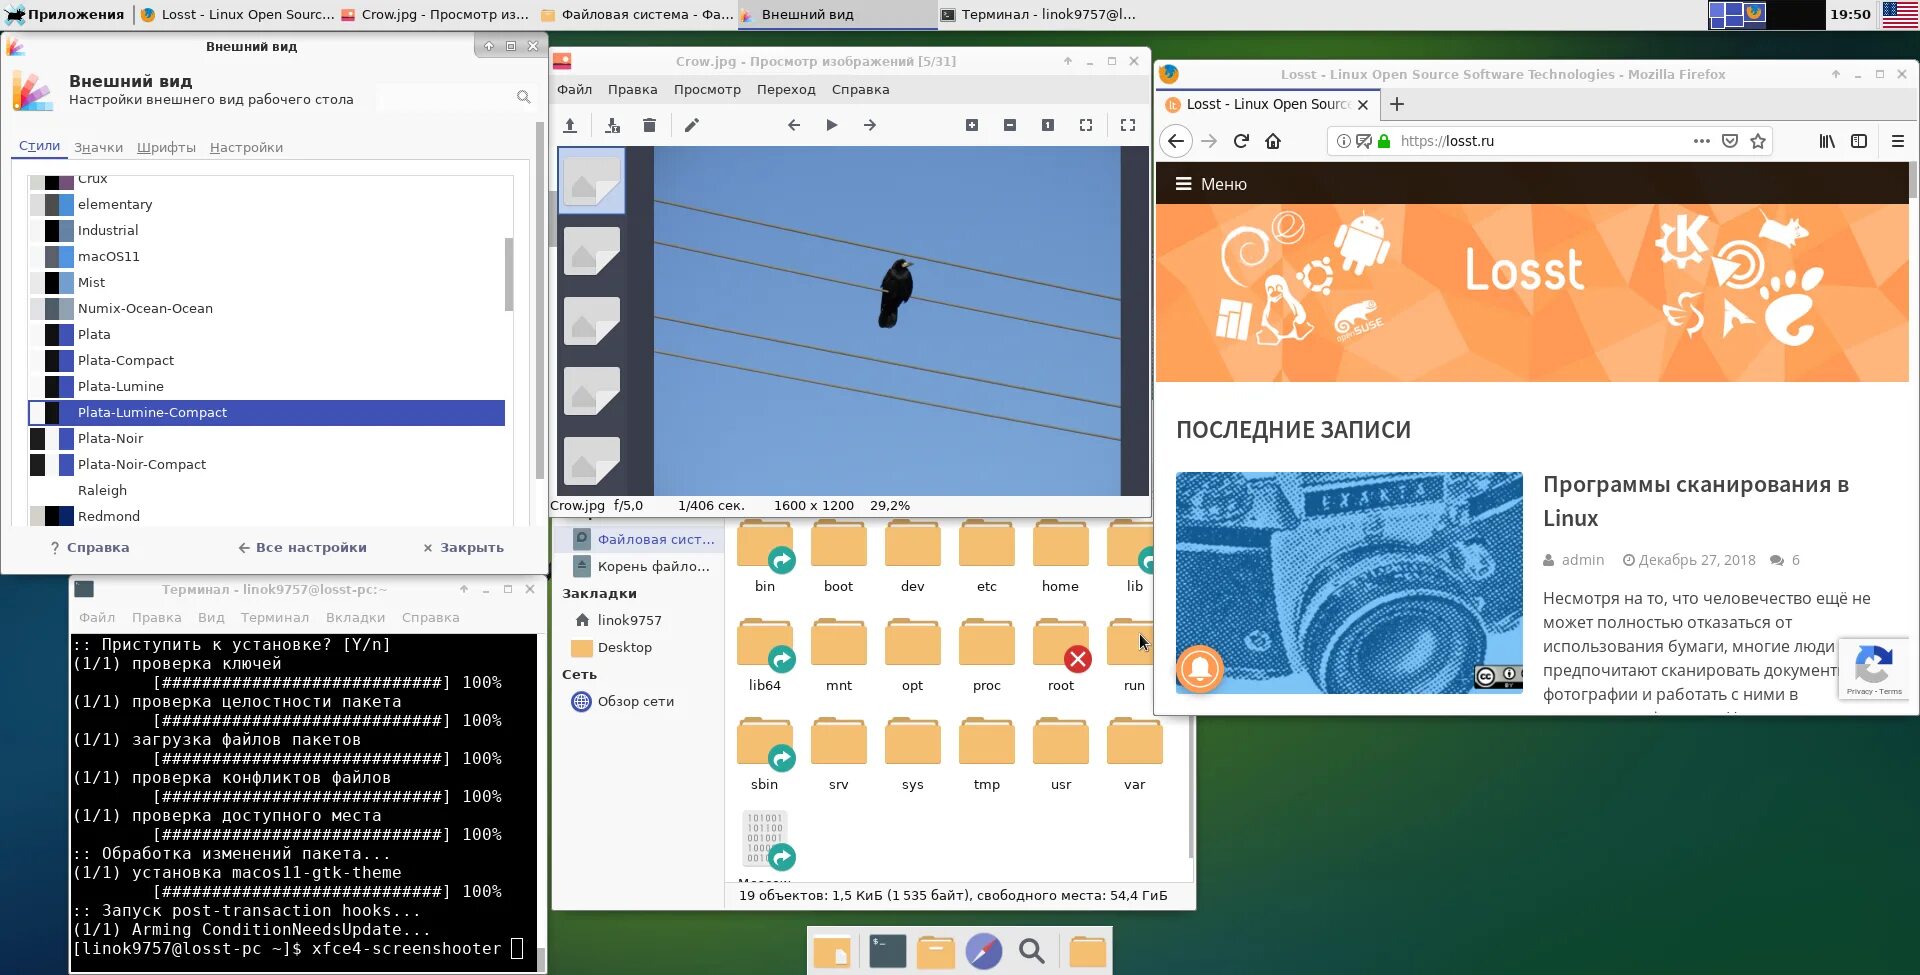Bookmark this page with the star icon

(1758, 141)
